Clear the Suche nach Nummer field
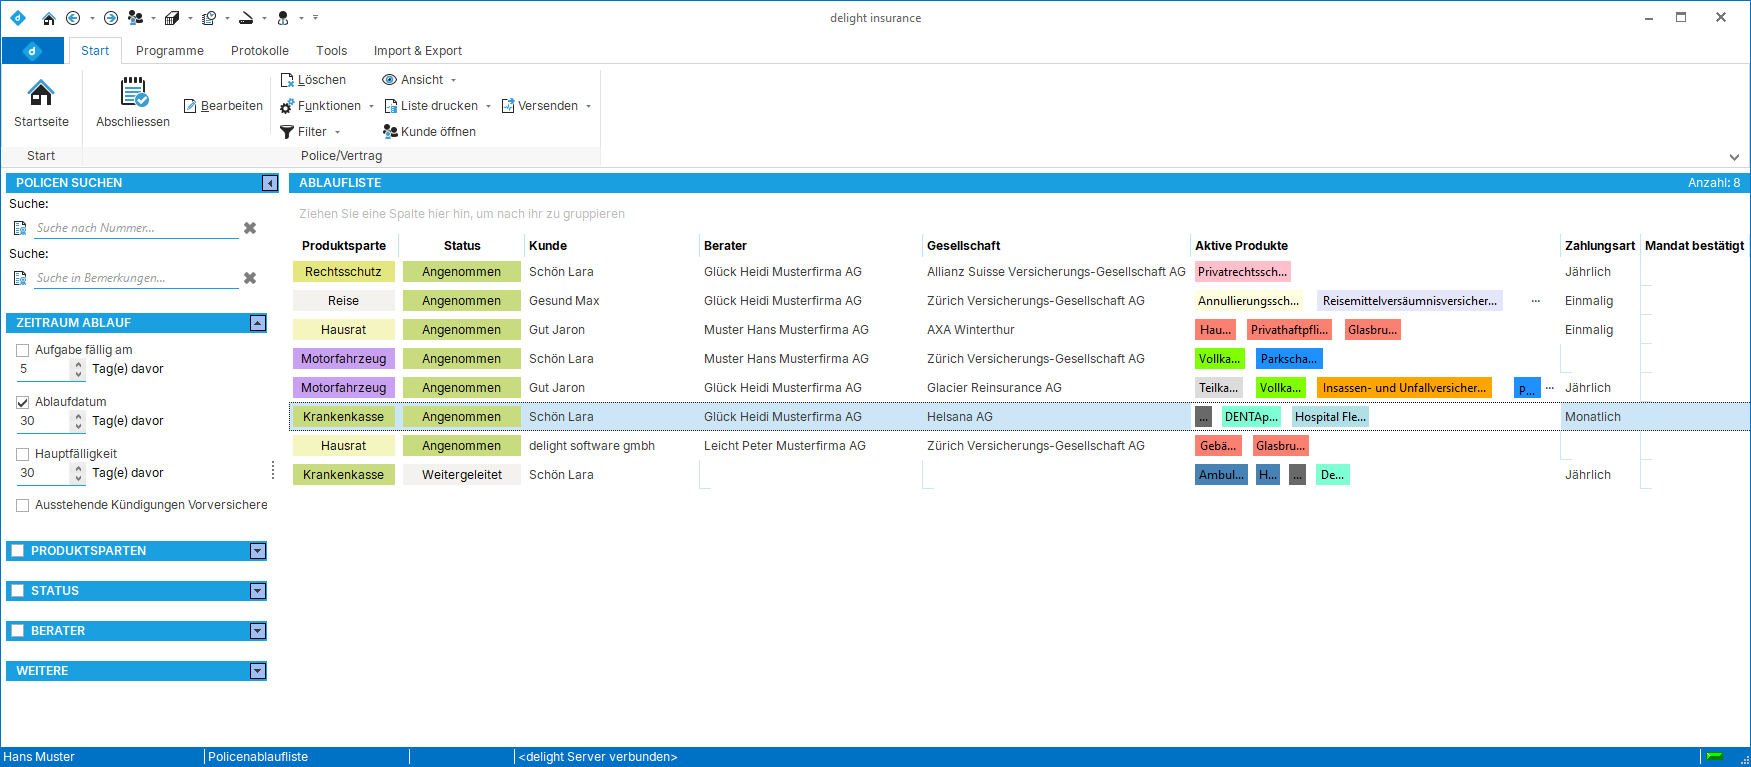This screenshot has width=1751, height=767. (250, 228)
